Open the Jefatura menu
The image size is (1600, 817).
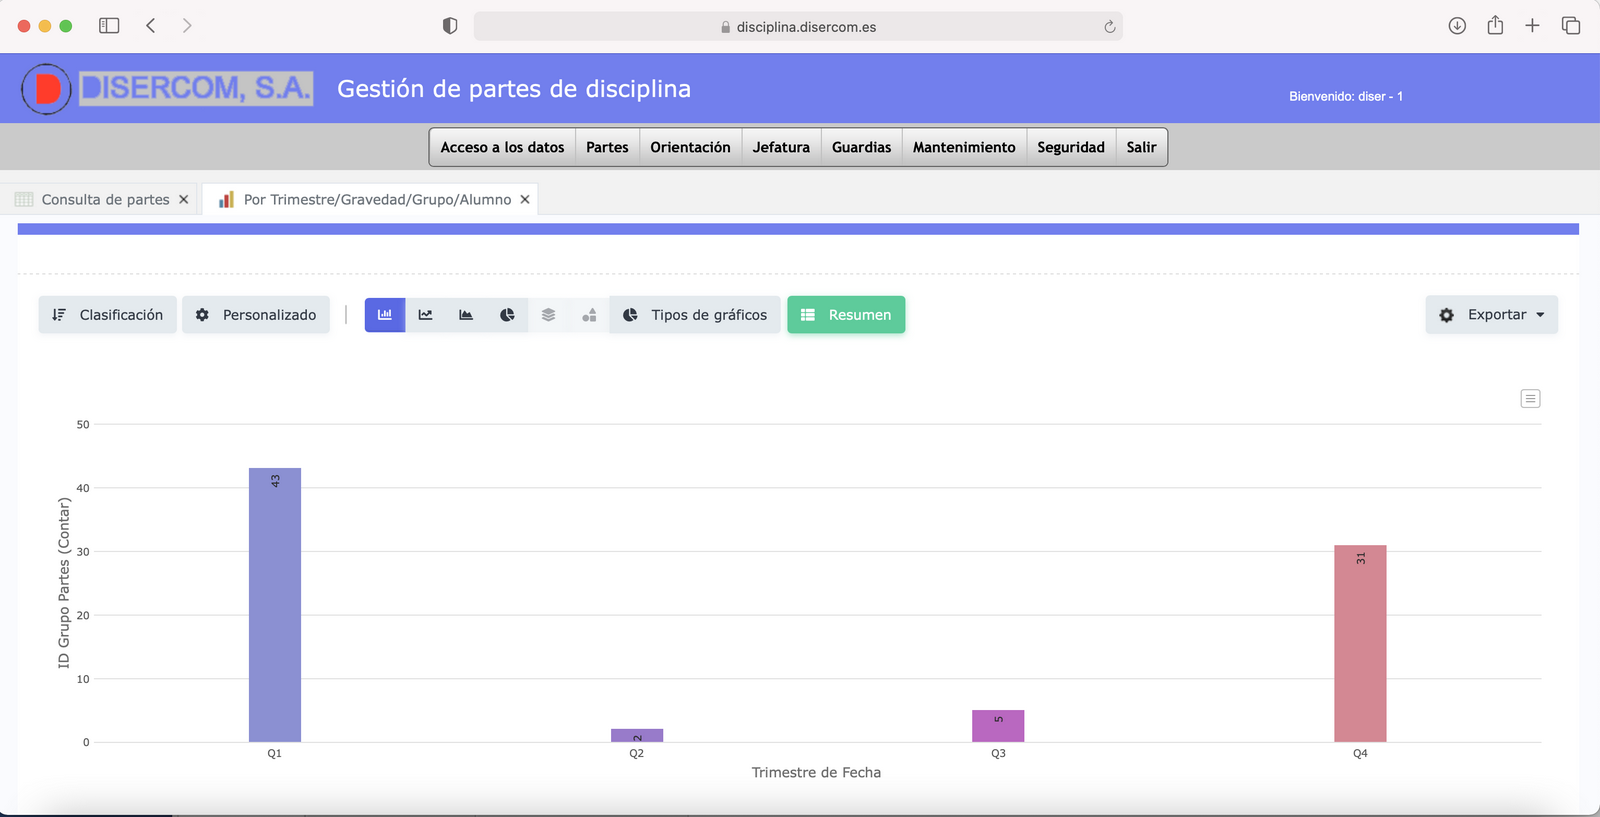[x=781, y=147]
